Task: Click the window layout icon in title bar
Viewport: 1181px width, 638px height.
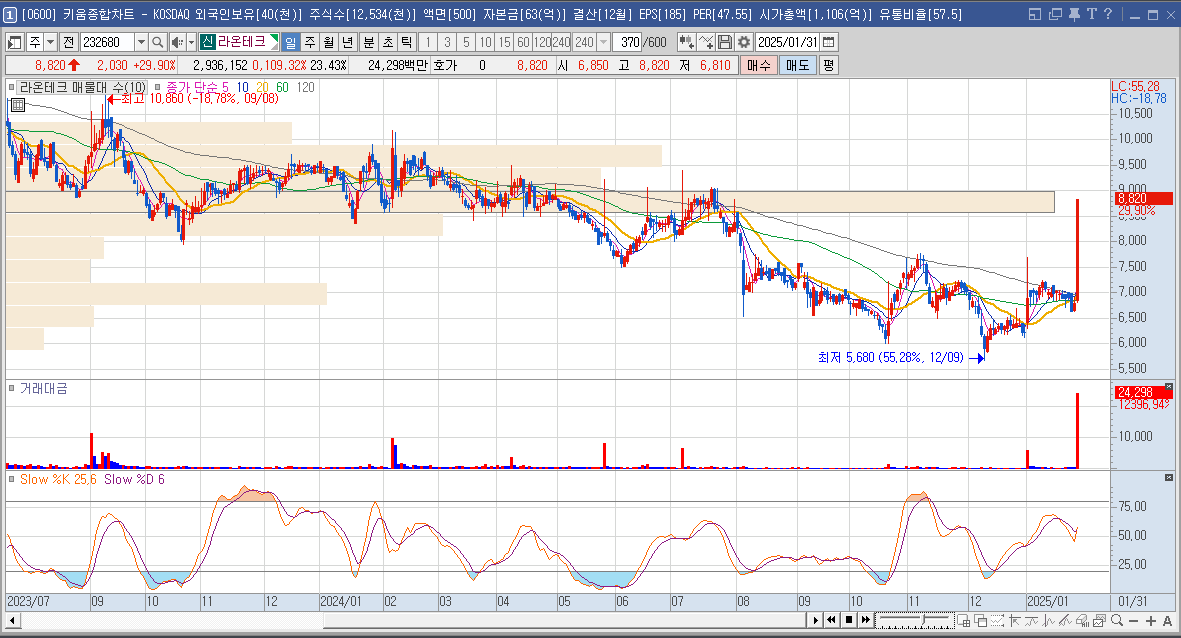Action: tap(1035, 14)
